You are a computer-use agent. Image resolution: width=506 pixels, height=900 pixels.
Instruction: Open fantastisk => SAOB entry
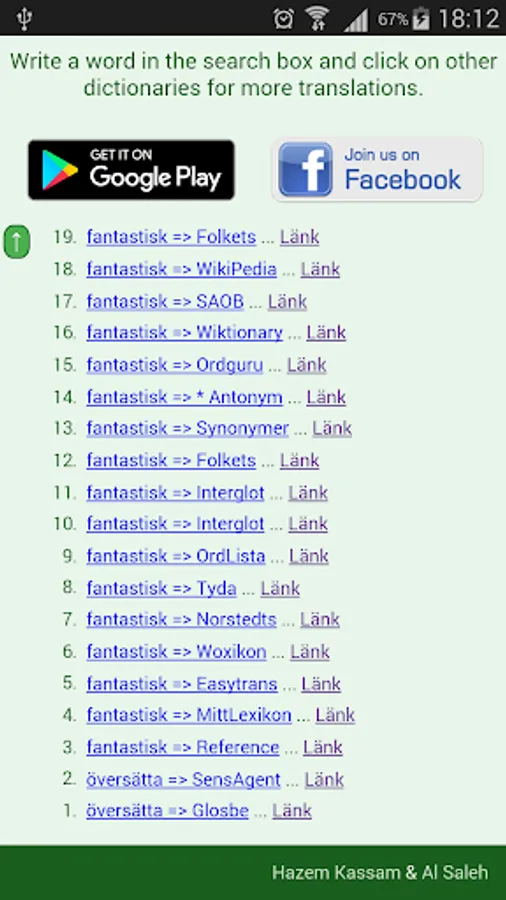pyautogui.click(x=165, y=301)
